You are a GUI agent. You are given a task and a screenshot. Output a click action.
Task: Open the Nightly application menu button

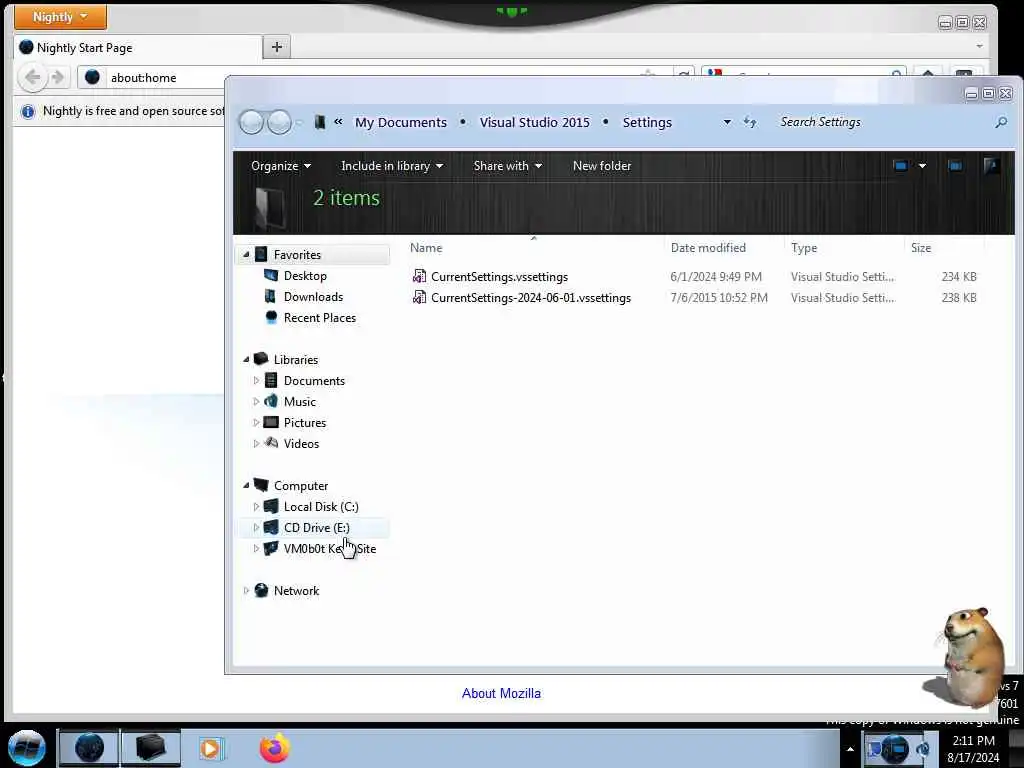(60, 17)
